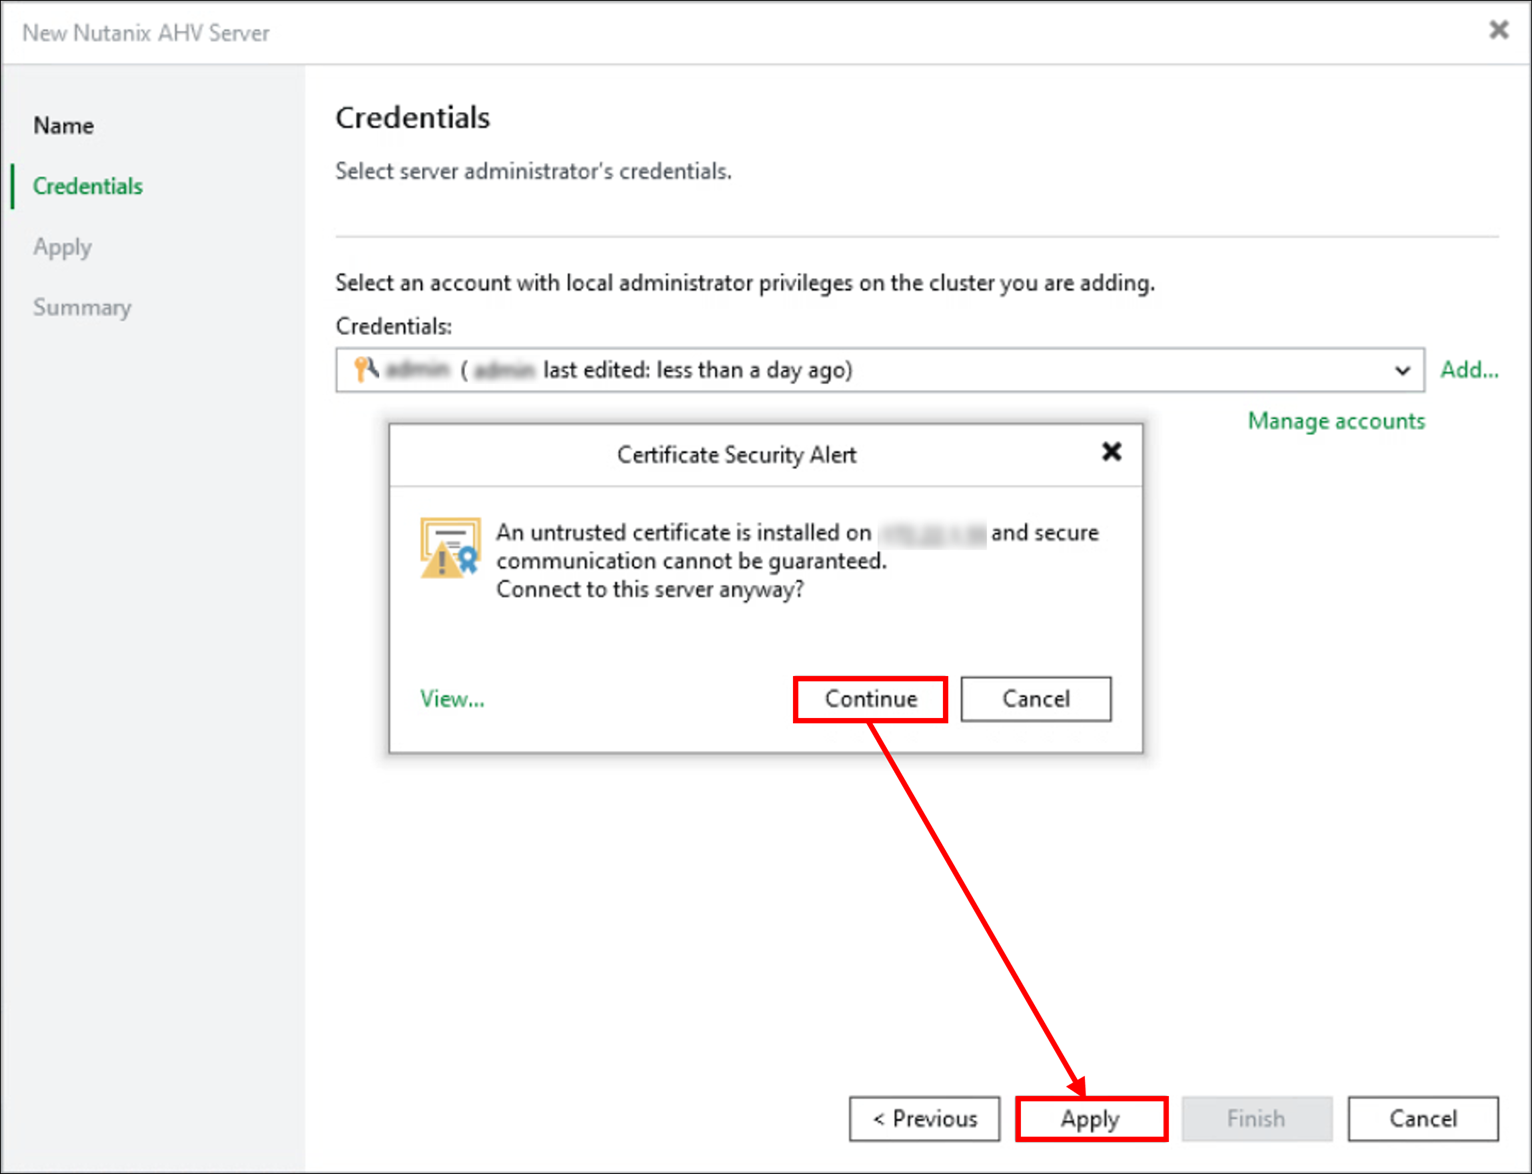Go back using the Previous button
The height and width of the screenshot is (1174, 1532).
923,1118
